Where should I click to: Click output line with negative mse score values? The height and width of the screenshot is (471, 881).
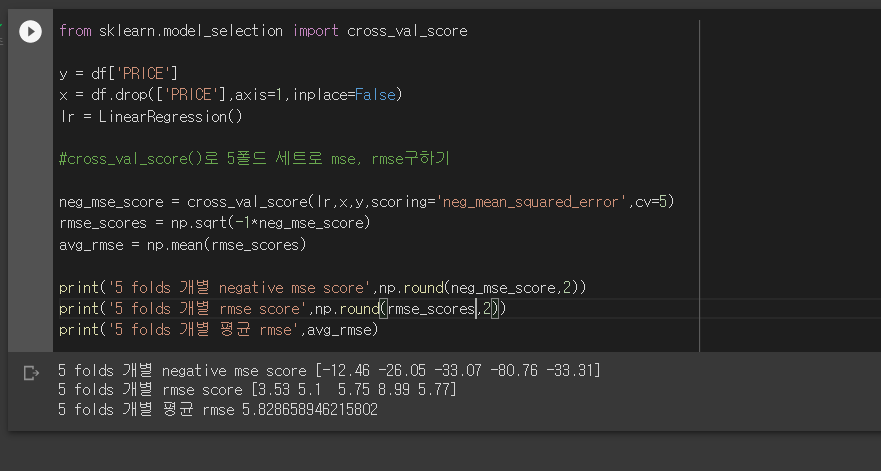pos(329,371)
